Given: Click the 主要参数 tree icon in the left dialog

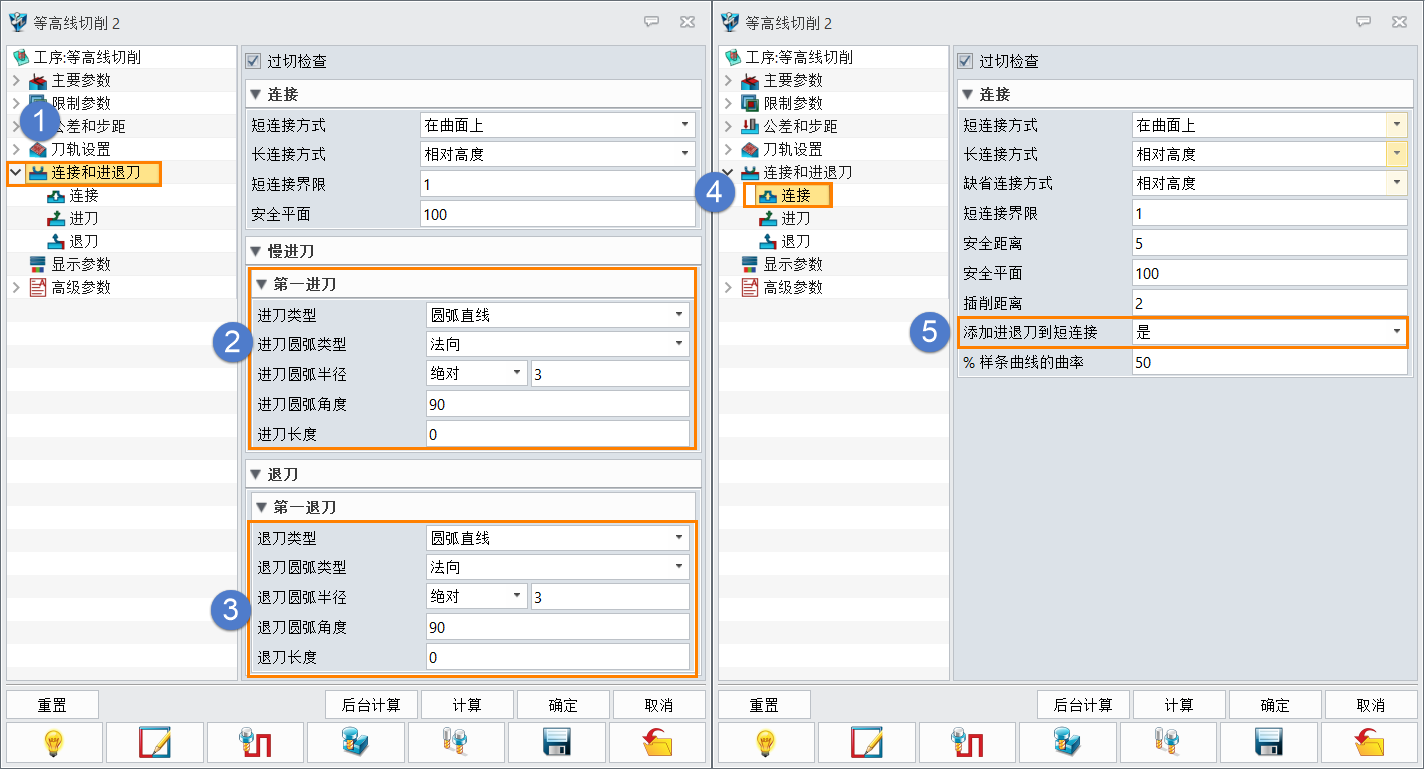Looking at the screenshot, I should (39, 80).
